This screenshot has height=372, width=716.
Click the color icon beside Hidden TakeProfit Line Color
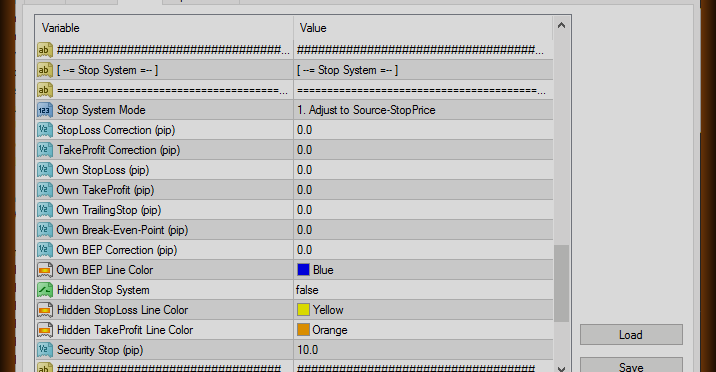click(45, 330)
